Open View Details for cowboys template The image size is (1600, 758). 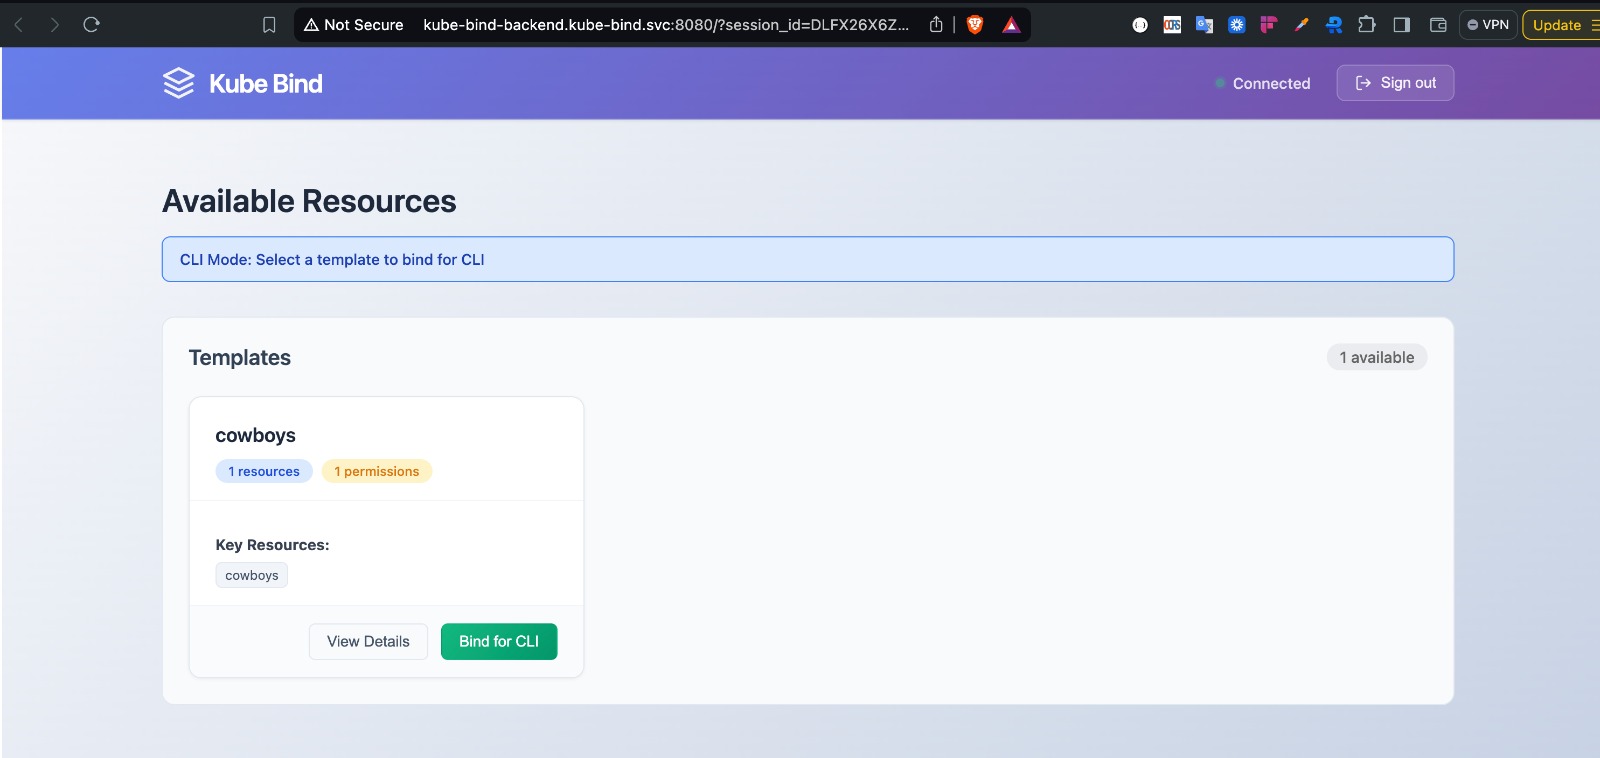[x=368, y=642]
